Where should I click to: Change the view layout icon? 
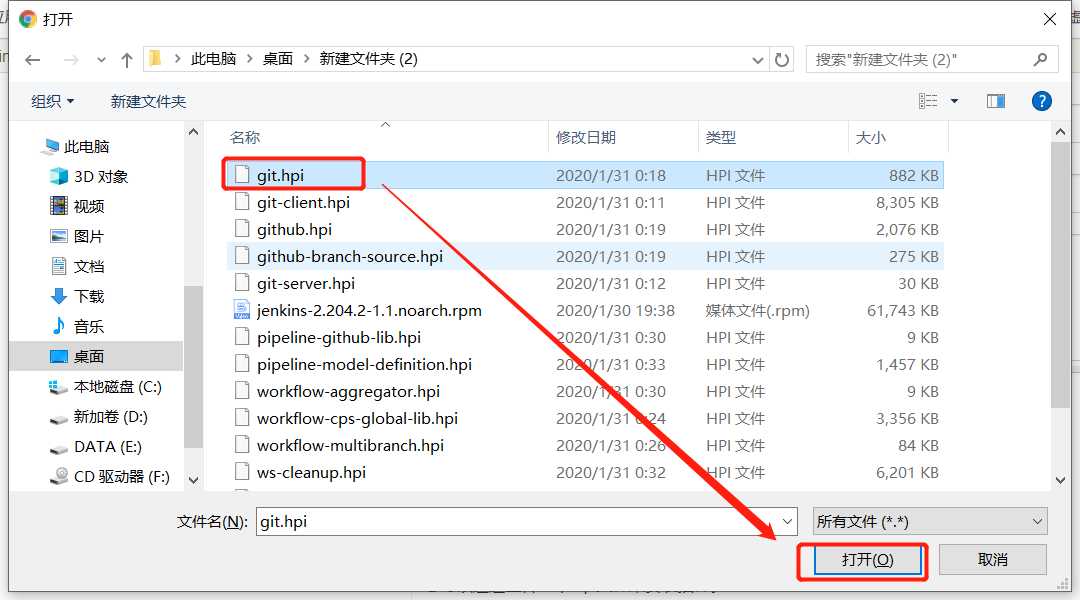pos(928,101)
